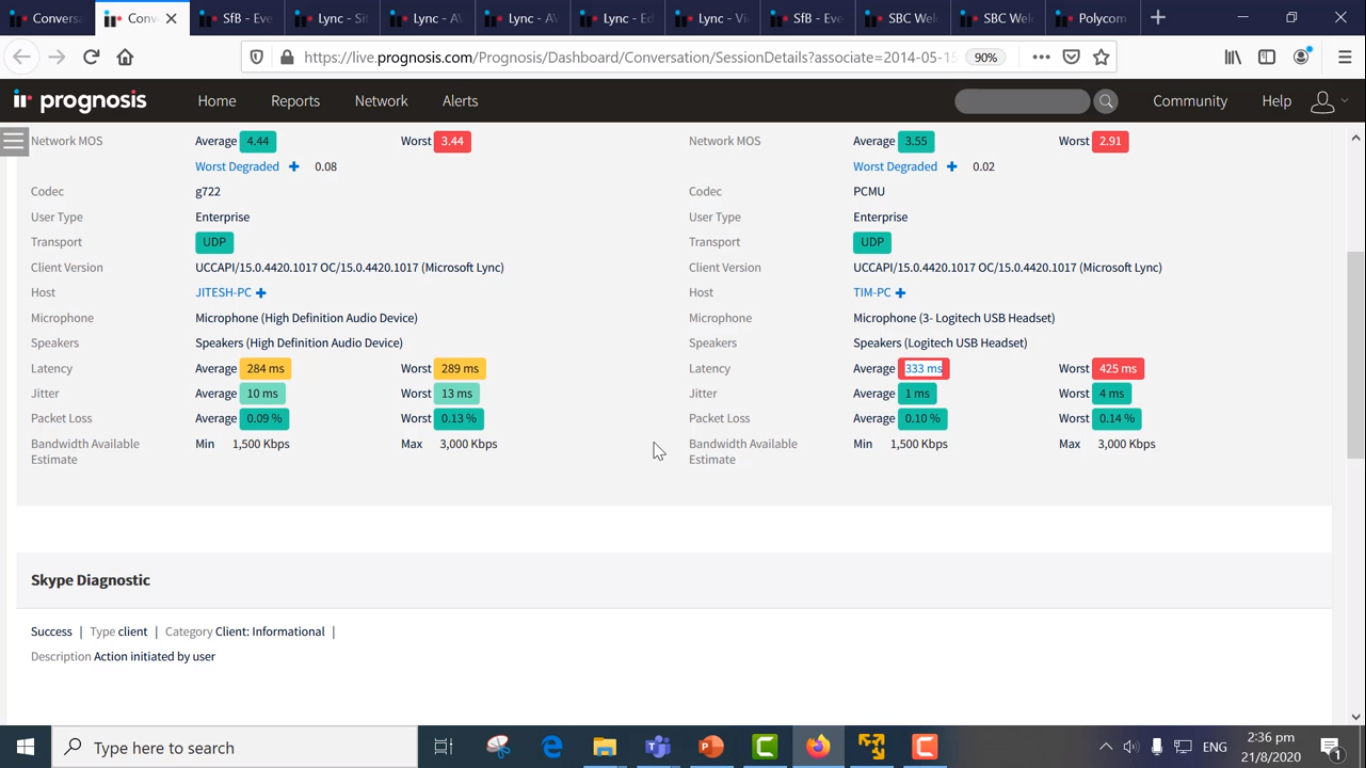Open the Firefox library icon
The height and width of the screenshot is (768, 1366).
click(x=1233, y=57)
